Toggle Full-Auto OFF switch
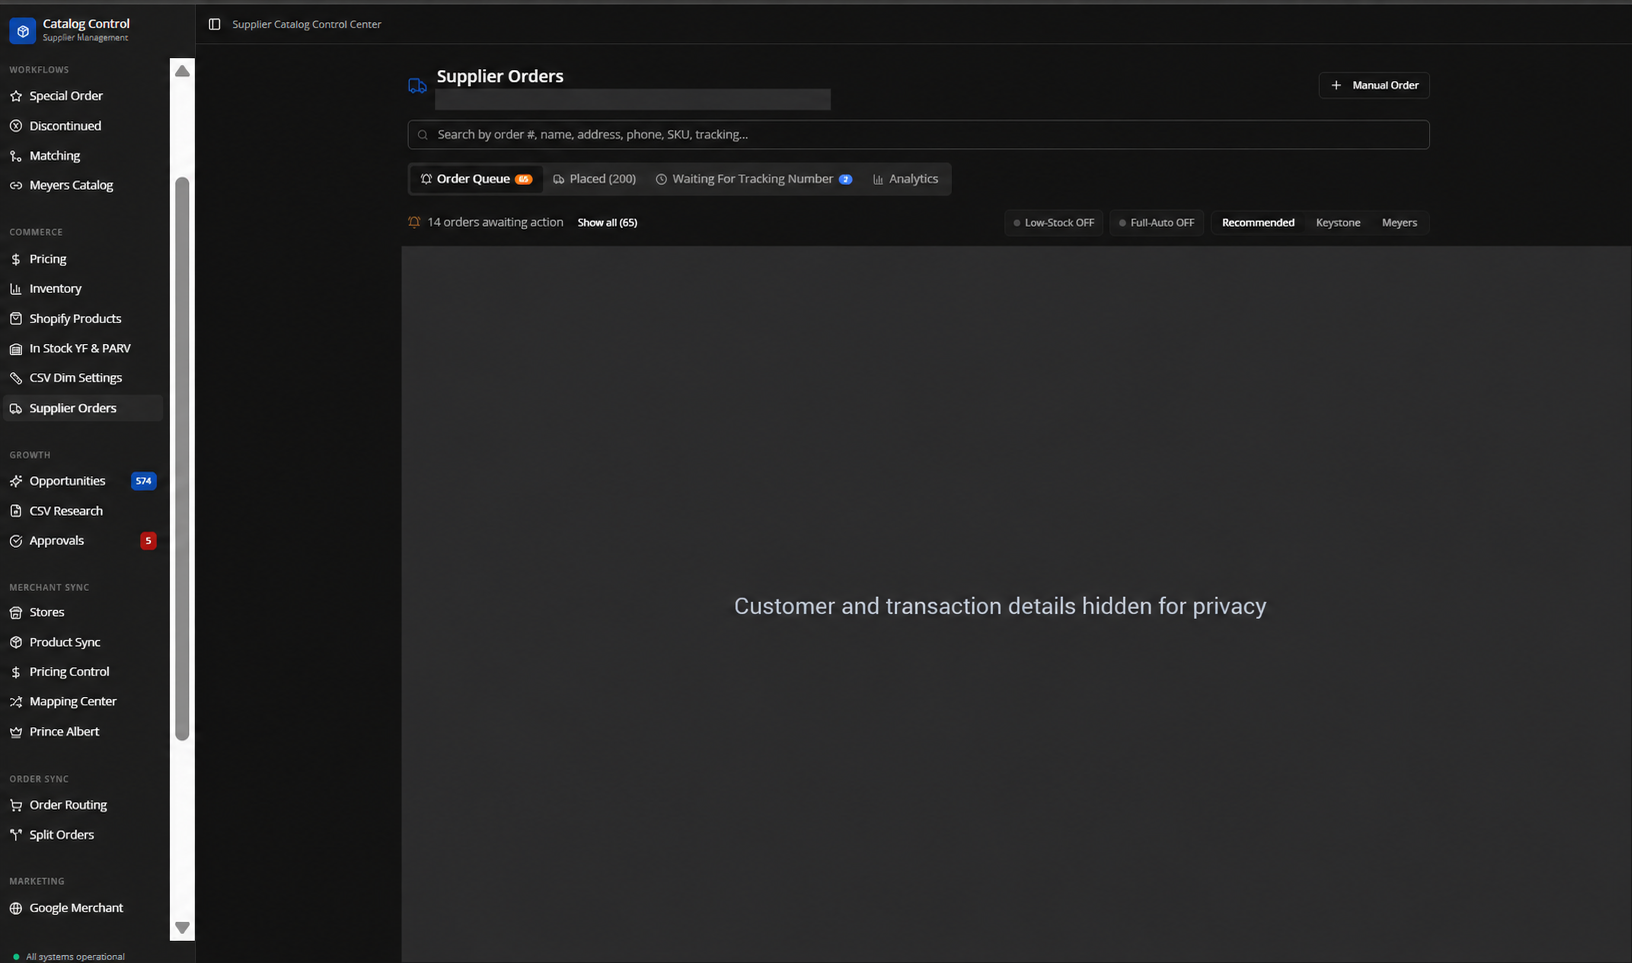The height and width of the screenshot is (963, 1632). click(1157, 223)
